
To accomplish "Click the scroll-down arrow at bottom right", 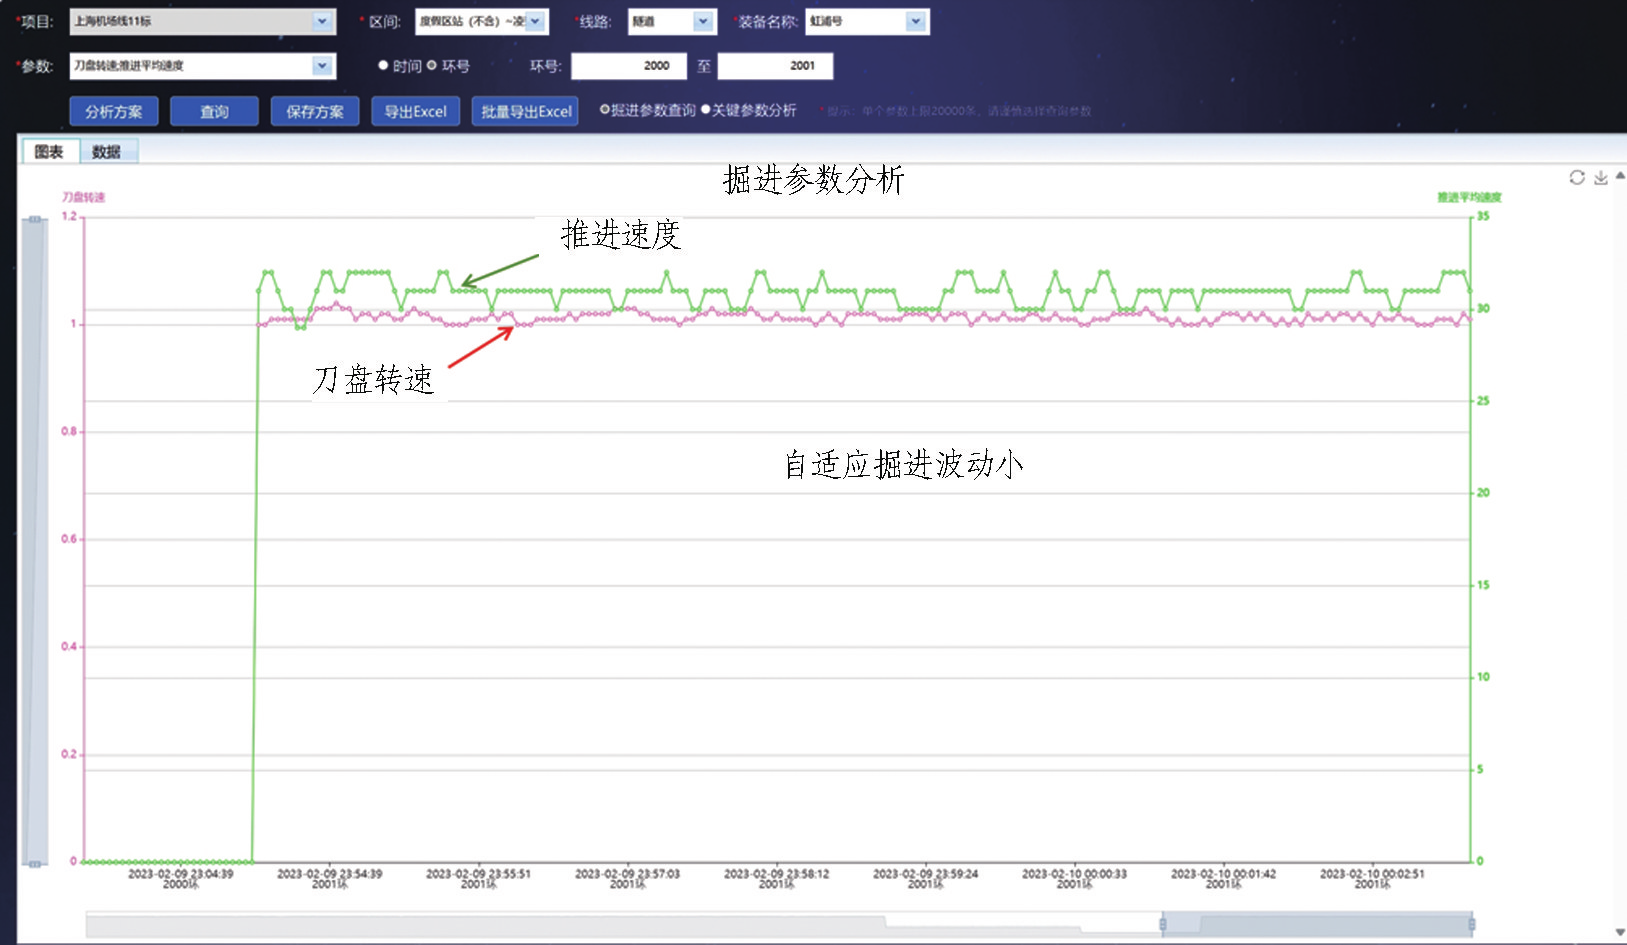I will pyautogui.click(x=1620, y=932).
